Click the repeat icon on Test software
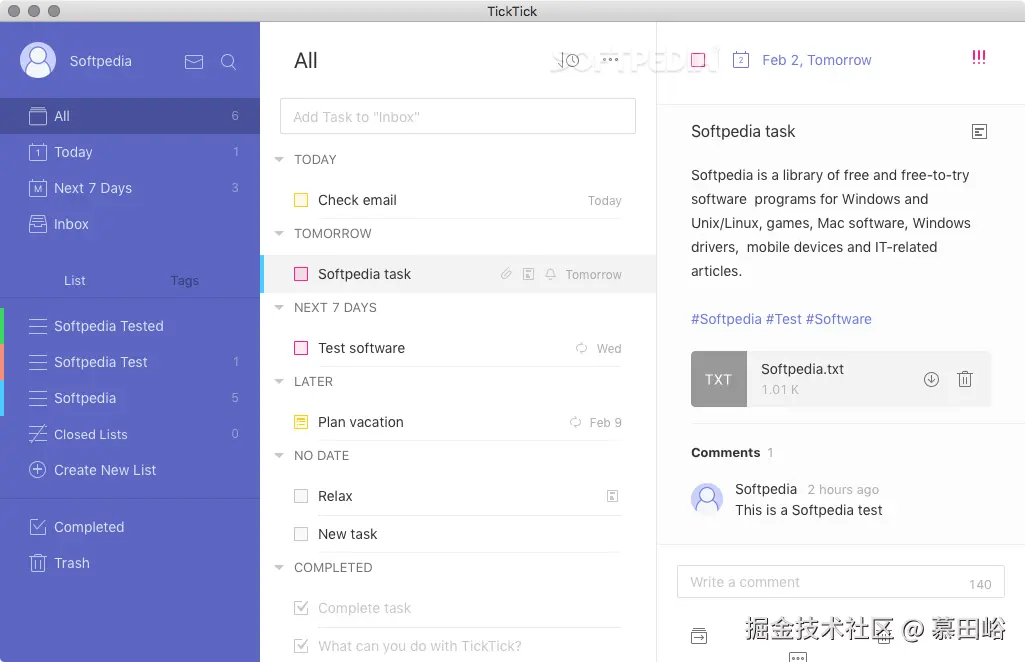This screenshot has height=662, width=1025. [x=581, y=348]
